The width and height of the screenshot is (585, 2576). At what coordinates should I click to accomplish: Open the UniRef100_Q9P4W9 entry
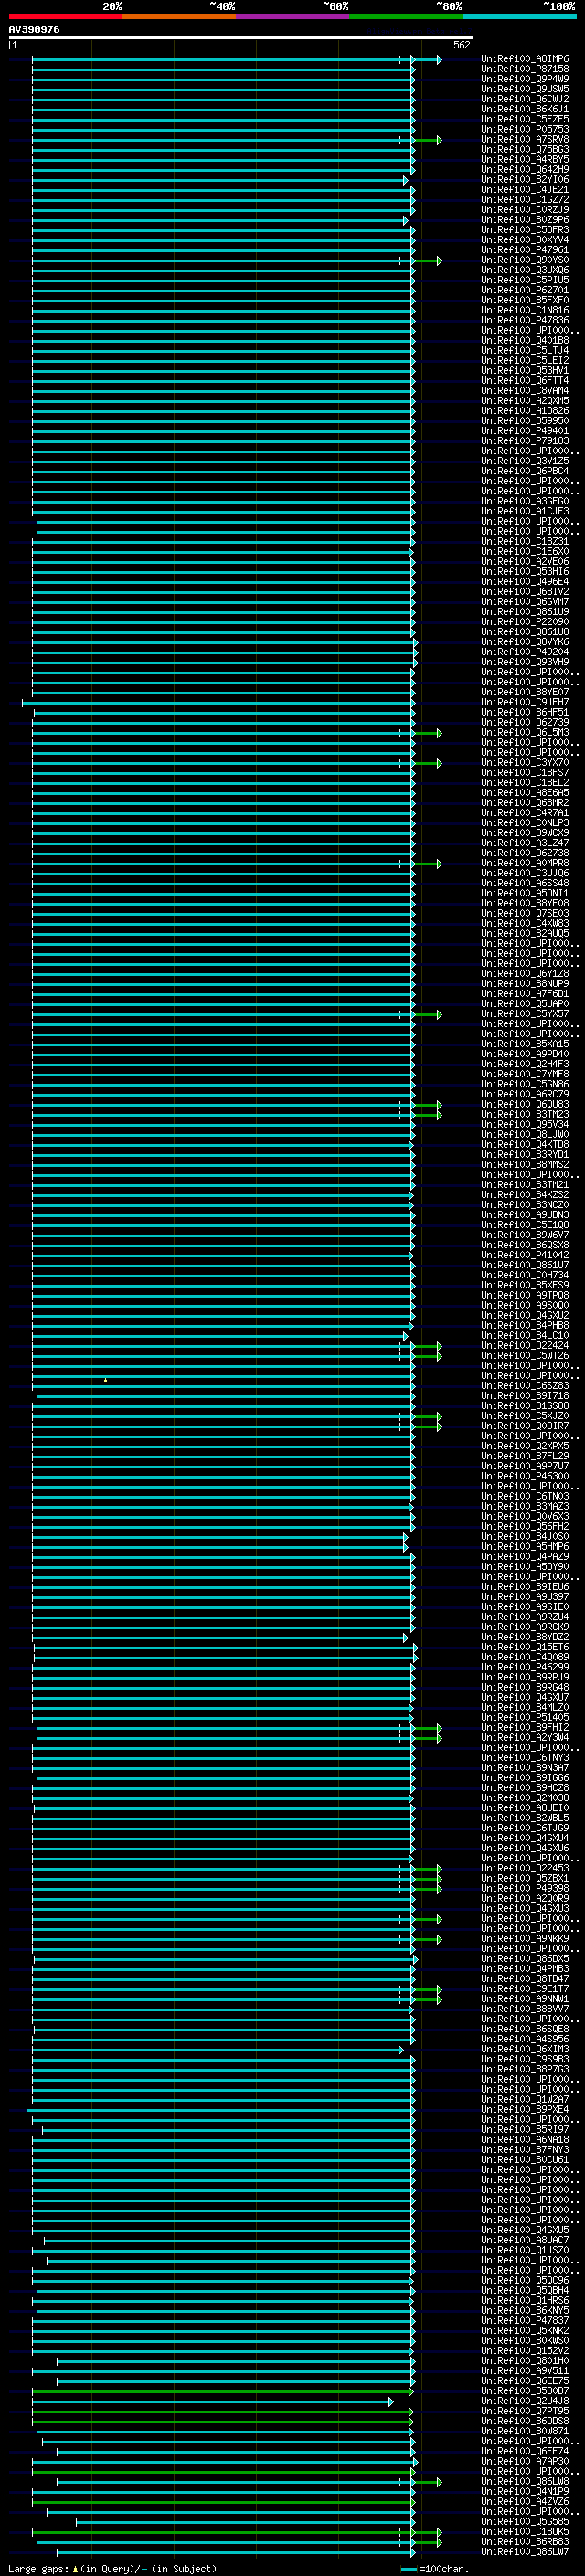tap(525, 79)
